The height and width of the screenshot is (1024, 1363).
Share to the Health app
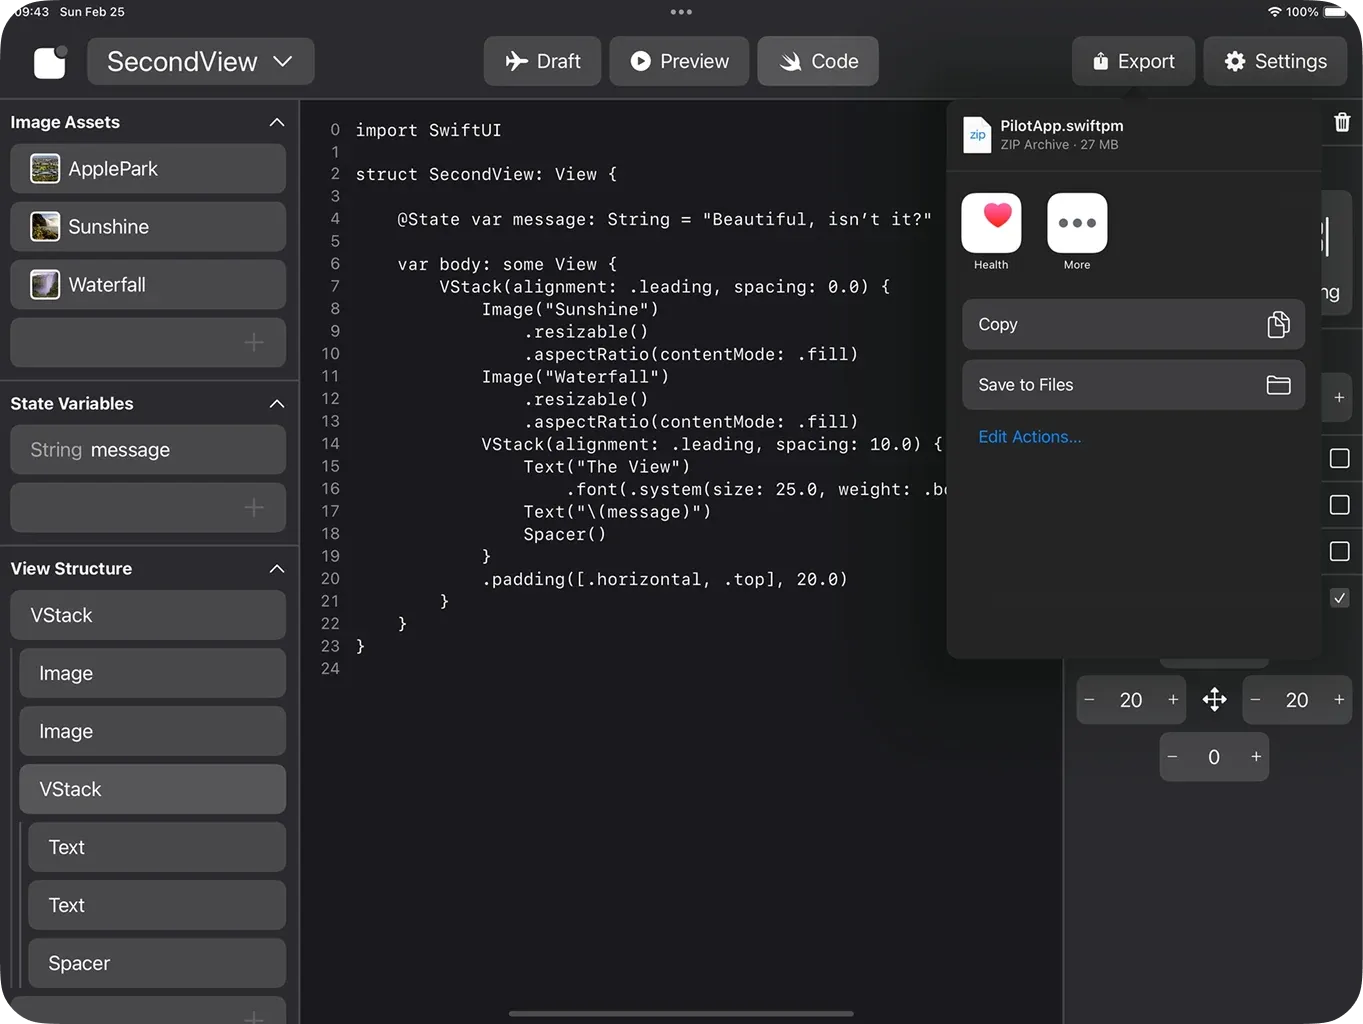click(x=991, y=232)
